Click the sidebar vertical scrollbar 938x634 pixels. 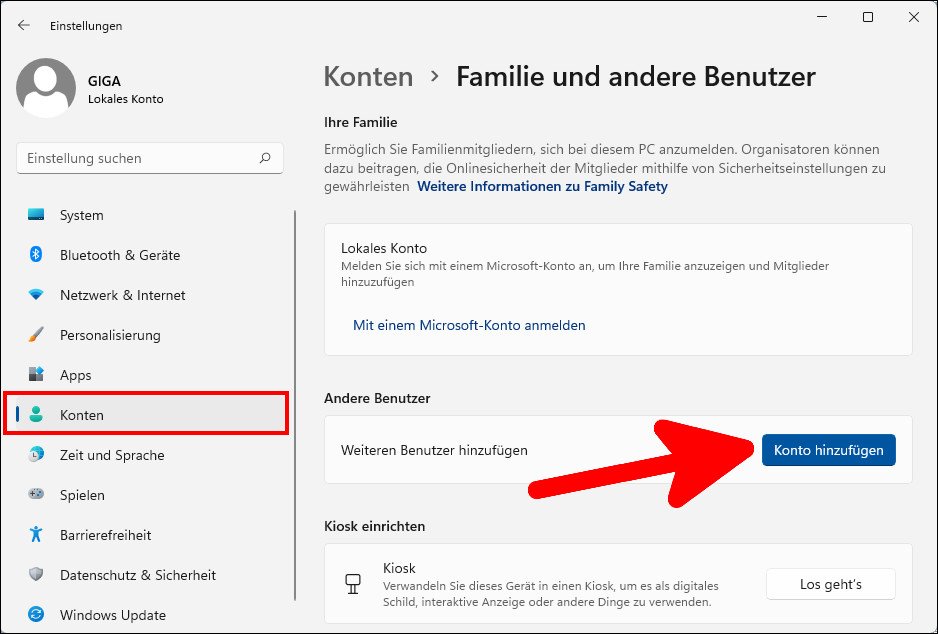tap(295, 400)
